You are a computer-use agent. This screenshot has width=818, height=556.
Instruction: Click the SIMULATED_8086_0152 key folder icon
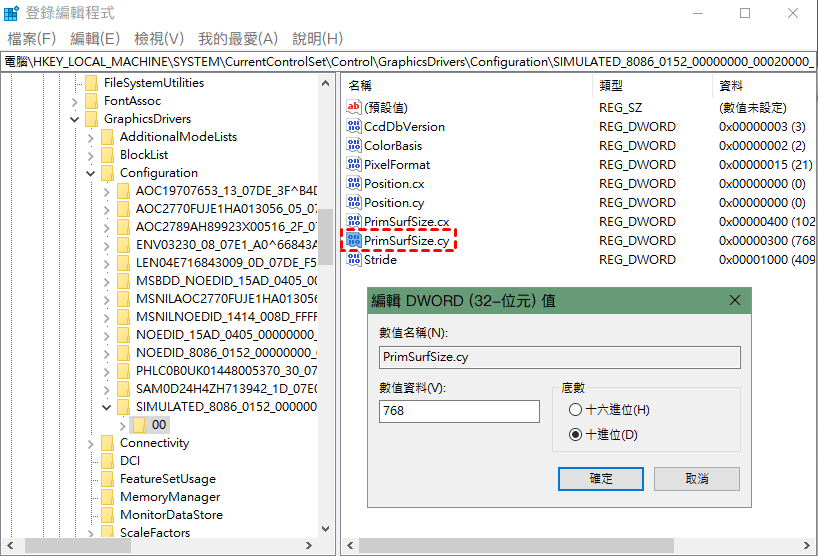[x=124, y=407]
